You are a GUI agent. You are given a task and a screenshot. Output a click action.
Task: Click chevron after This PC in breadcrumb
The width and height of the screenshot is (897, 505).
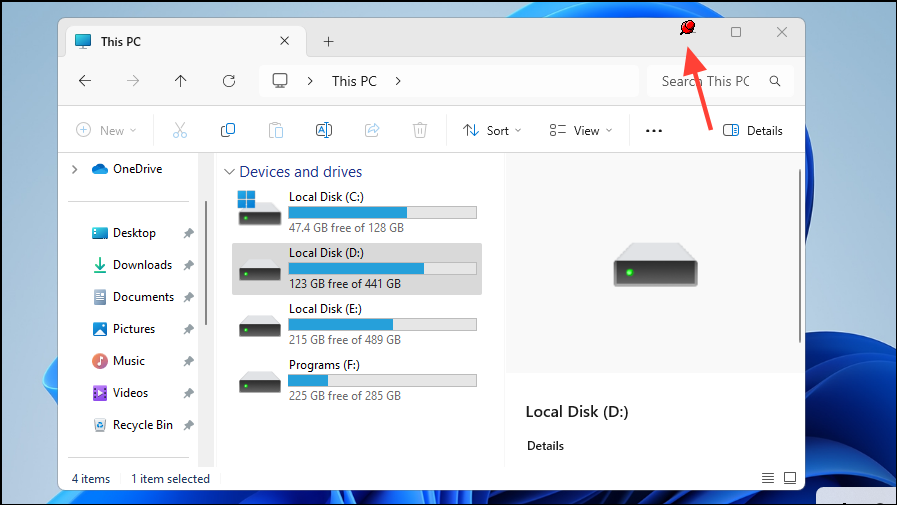(398, 81)
